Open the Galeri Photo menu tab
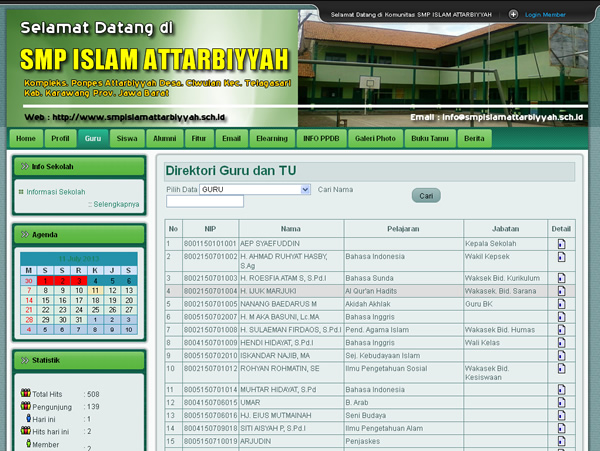Image resolution: width=600 pixels, height=451 pixels. point(374,138)
